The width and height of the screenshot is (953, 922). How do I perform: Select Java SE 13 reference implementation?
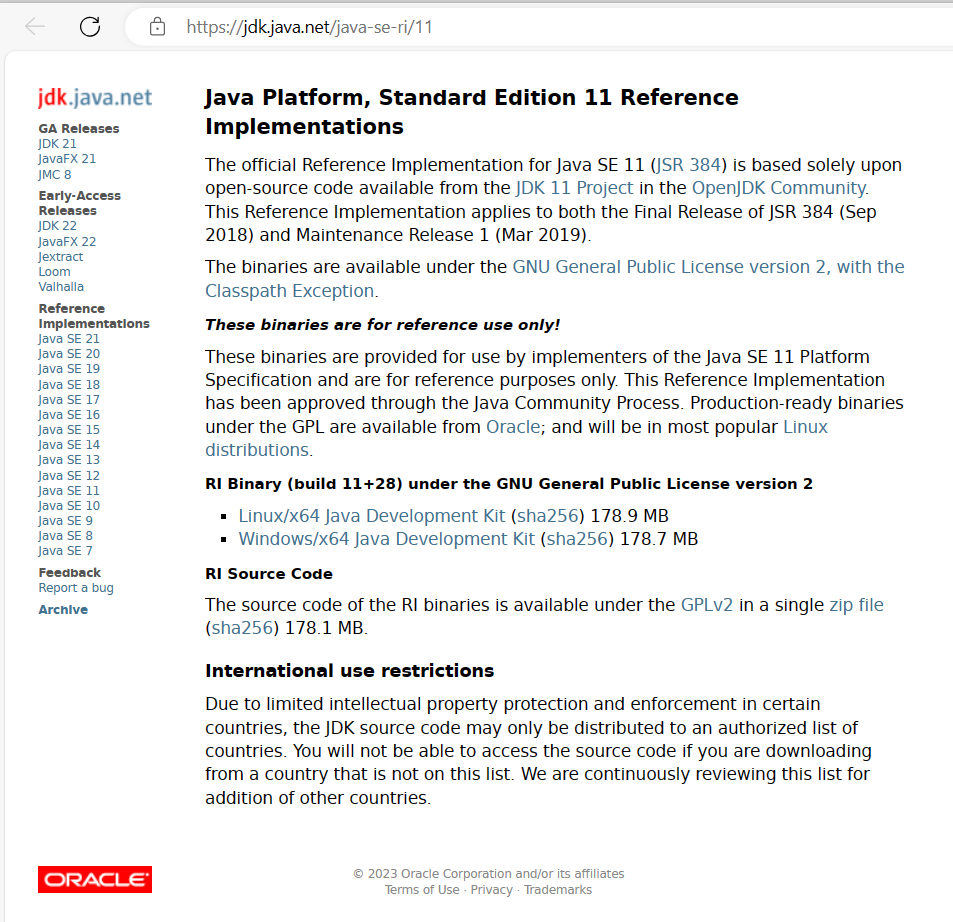[69, 460]
